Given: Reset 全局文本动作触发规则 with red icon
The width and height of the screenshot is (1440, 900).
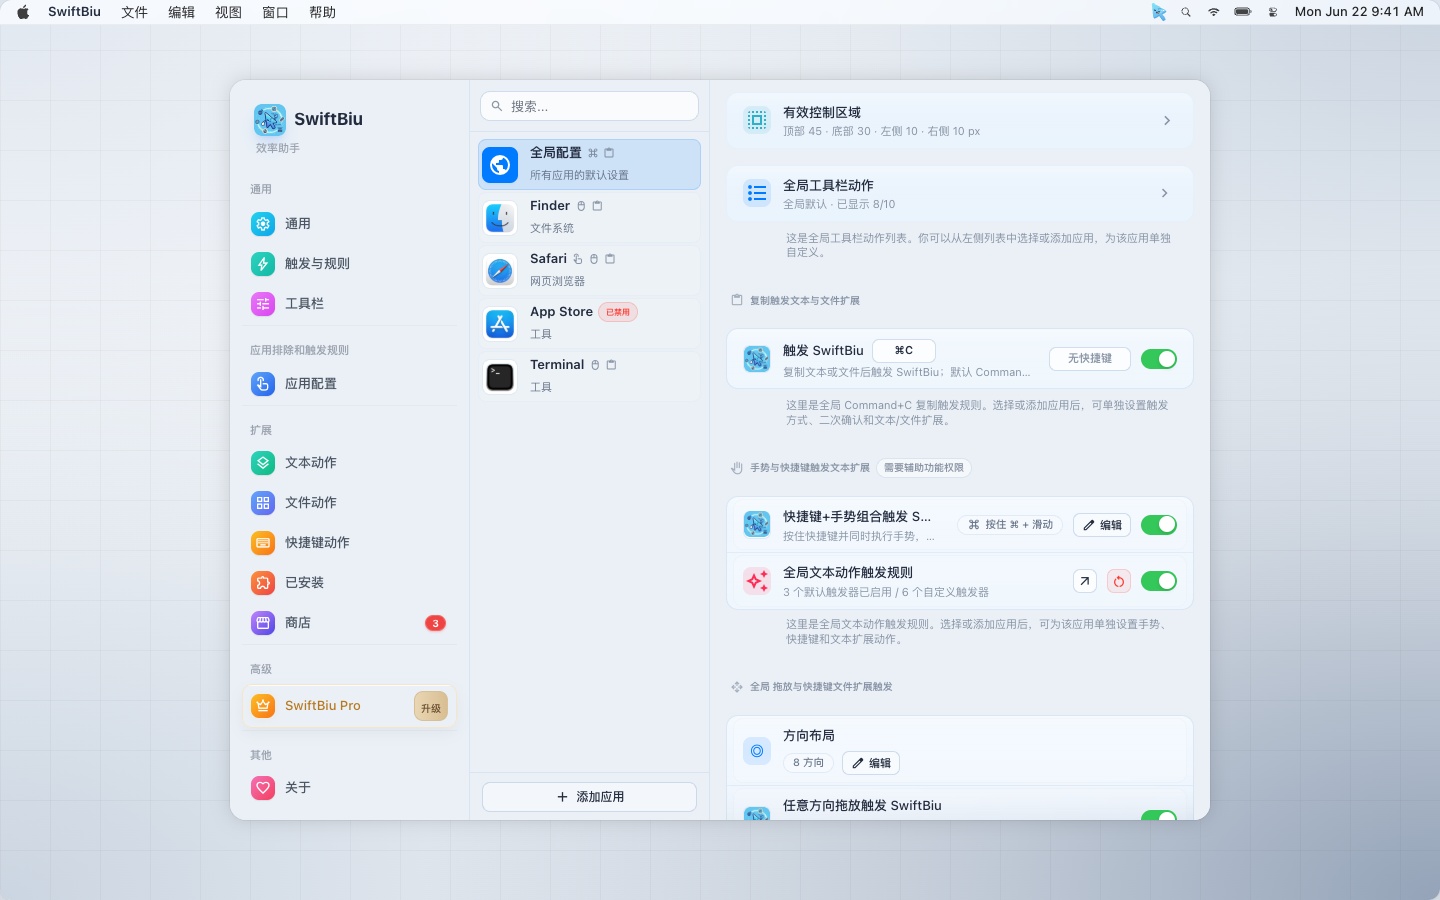Looking at the screenshot, I should coord(1119,581).
